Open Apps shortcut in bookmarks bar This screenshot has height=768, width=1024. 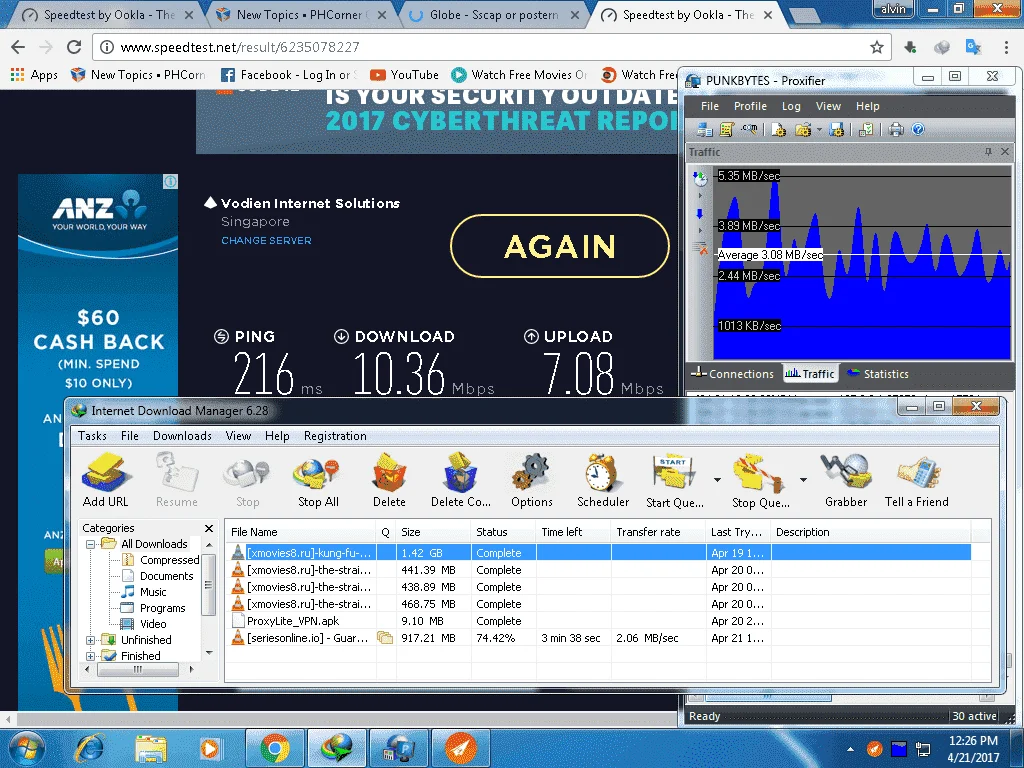tap(35, 74)
